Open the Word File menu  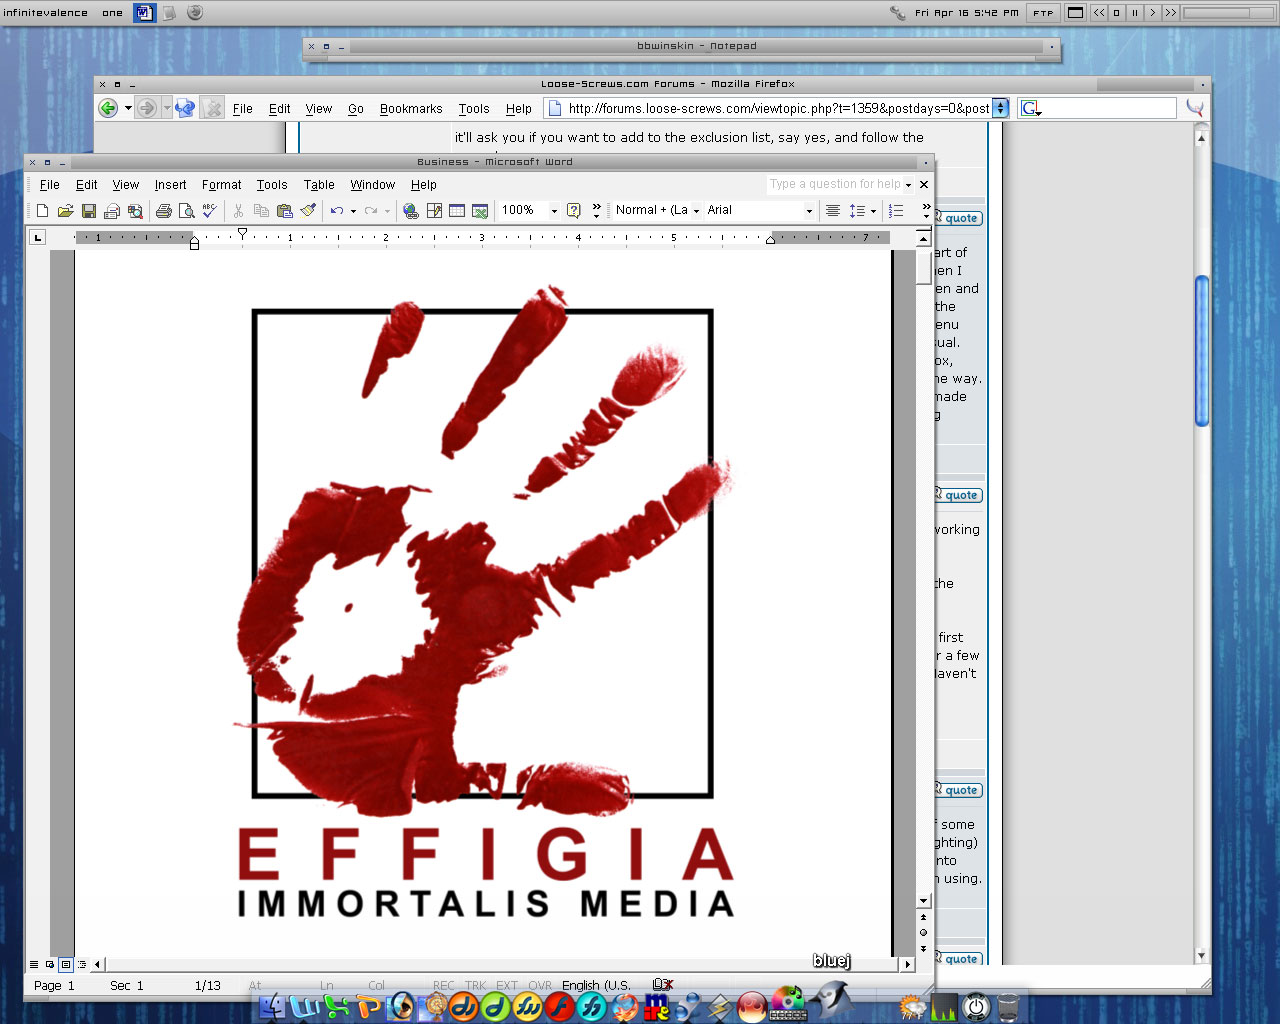(x=50, y=185)
